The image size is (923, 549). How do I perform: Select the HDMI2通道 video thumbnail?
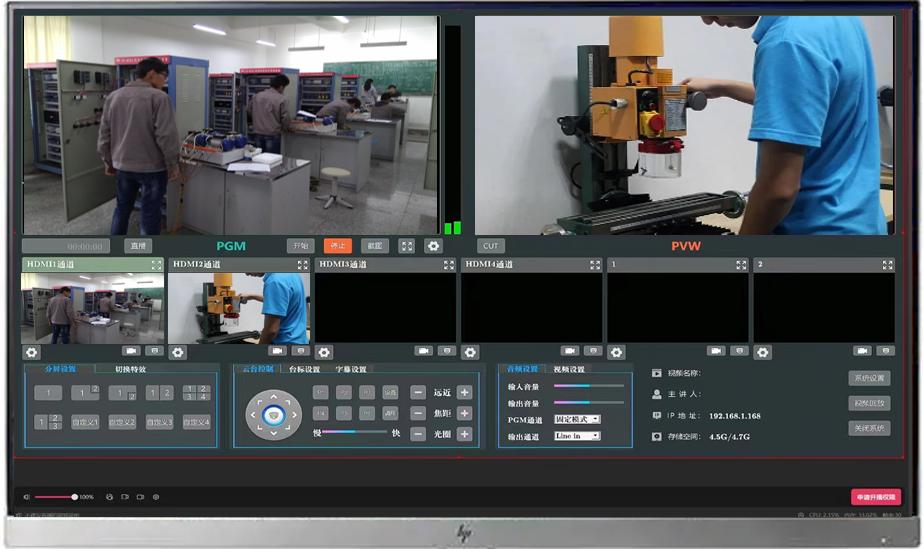click(x=238, y=308)
